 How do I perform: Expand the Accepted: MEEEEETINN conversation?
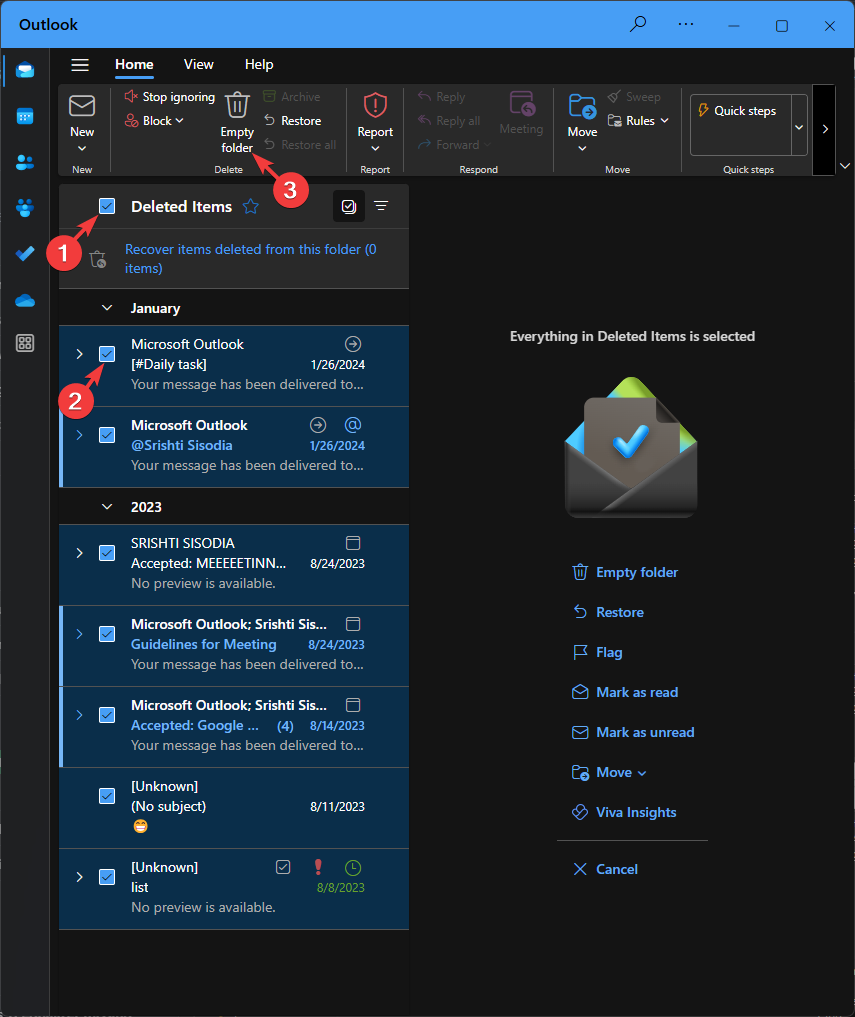tap(79, 553)
